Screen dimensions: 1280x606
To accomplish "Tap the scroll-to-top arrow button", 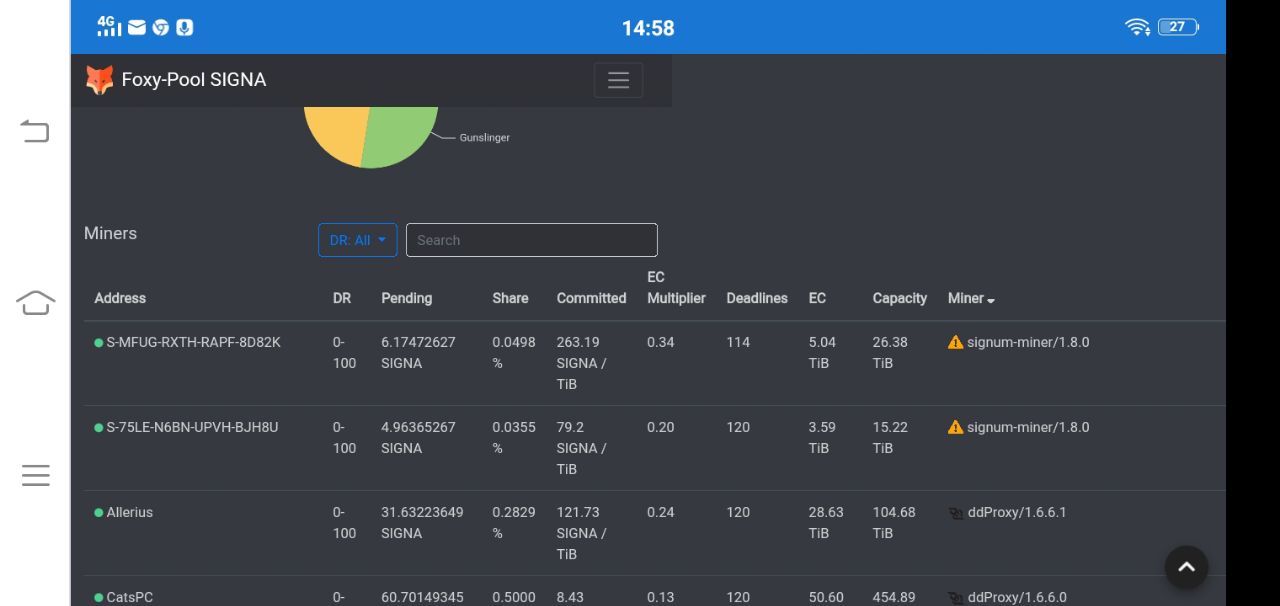I will [x=1186, y=567].
